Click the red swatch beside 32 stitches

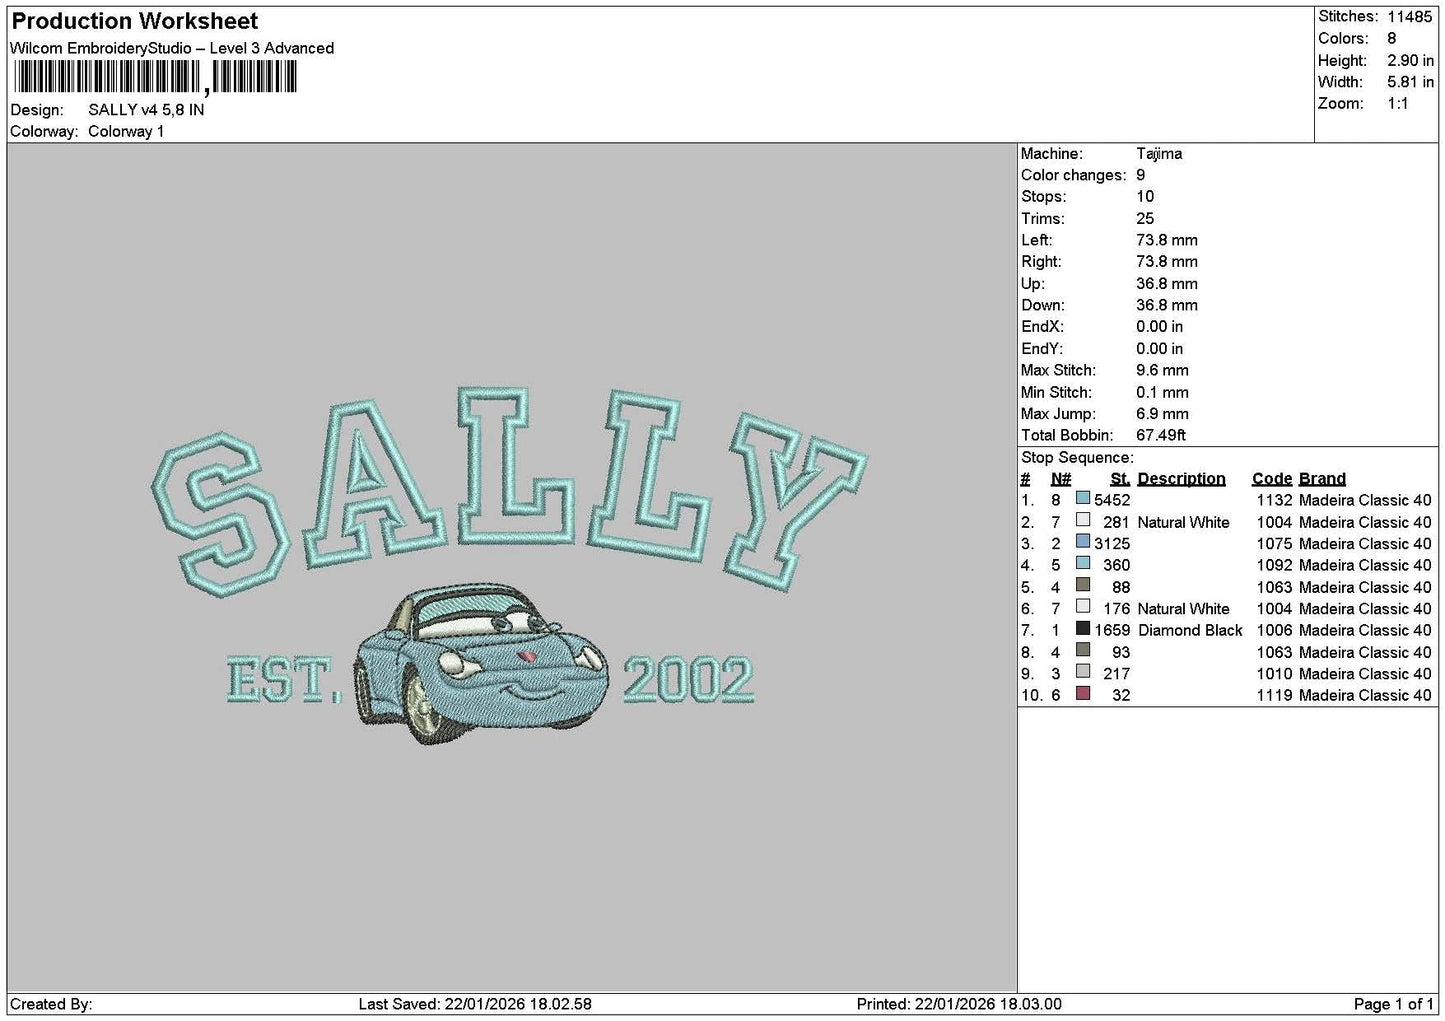[1083, 693]
